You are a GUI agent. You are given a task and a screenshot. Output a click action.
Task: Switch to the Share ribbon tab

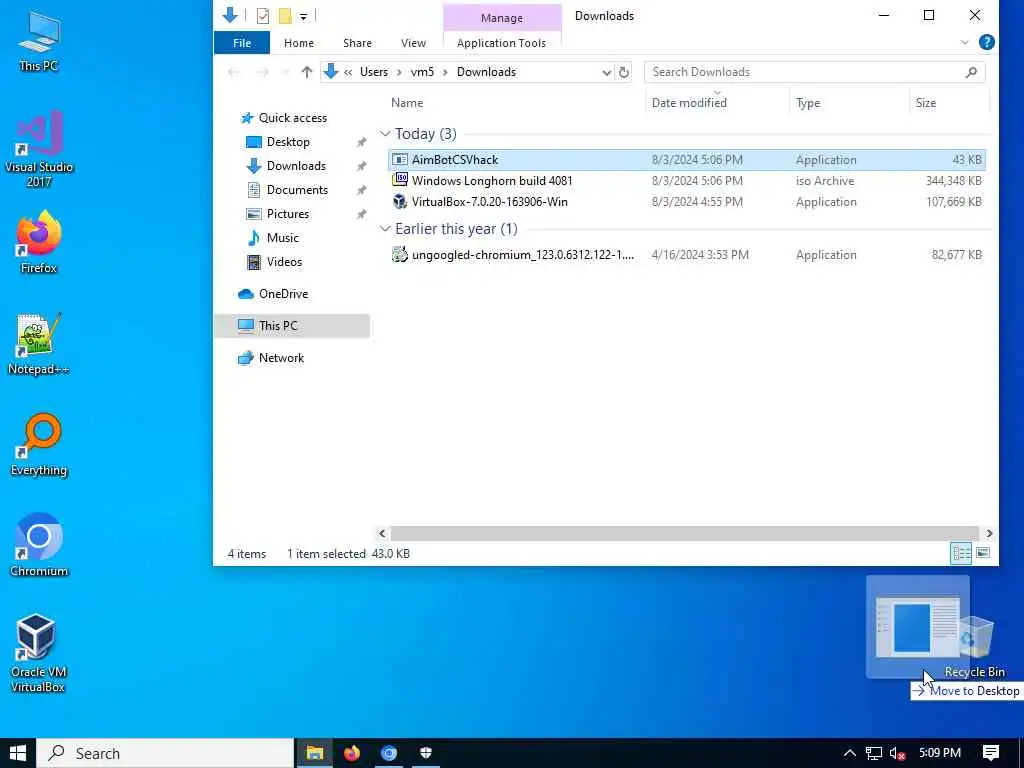click(x=357, y=43)
